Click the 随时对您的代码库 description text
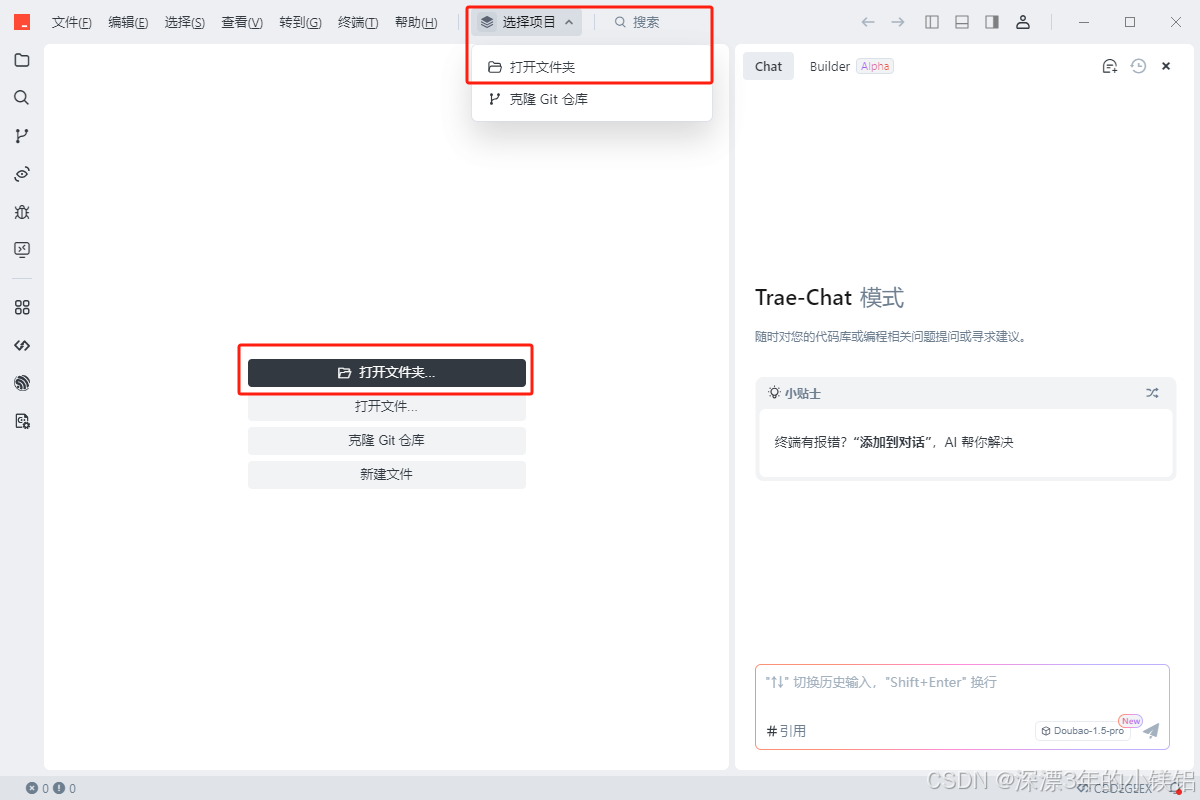The width and height of the screenshot is (1200, 800). (x=890, y=337)
